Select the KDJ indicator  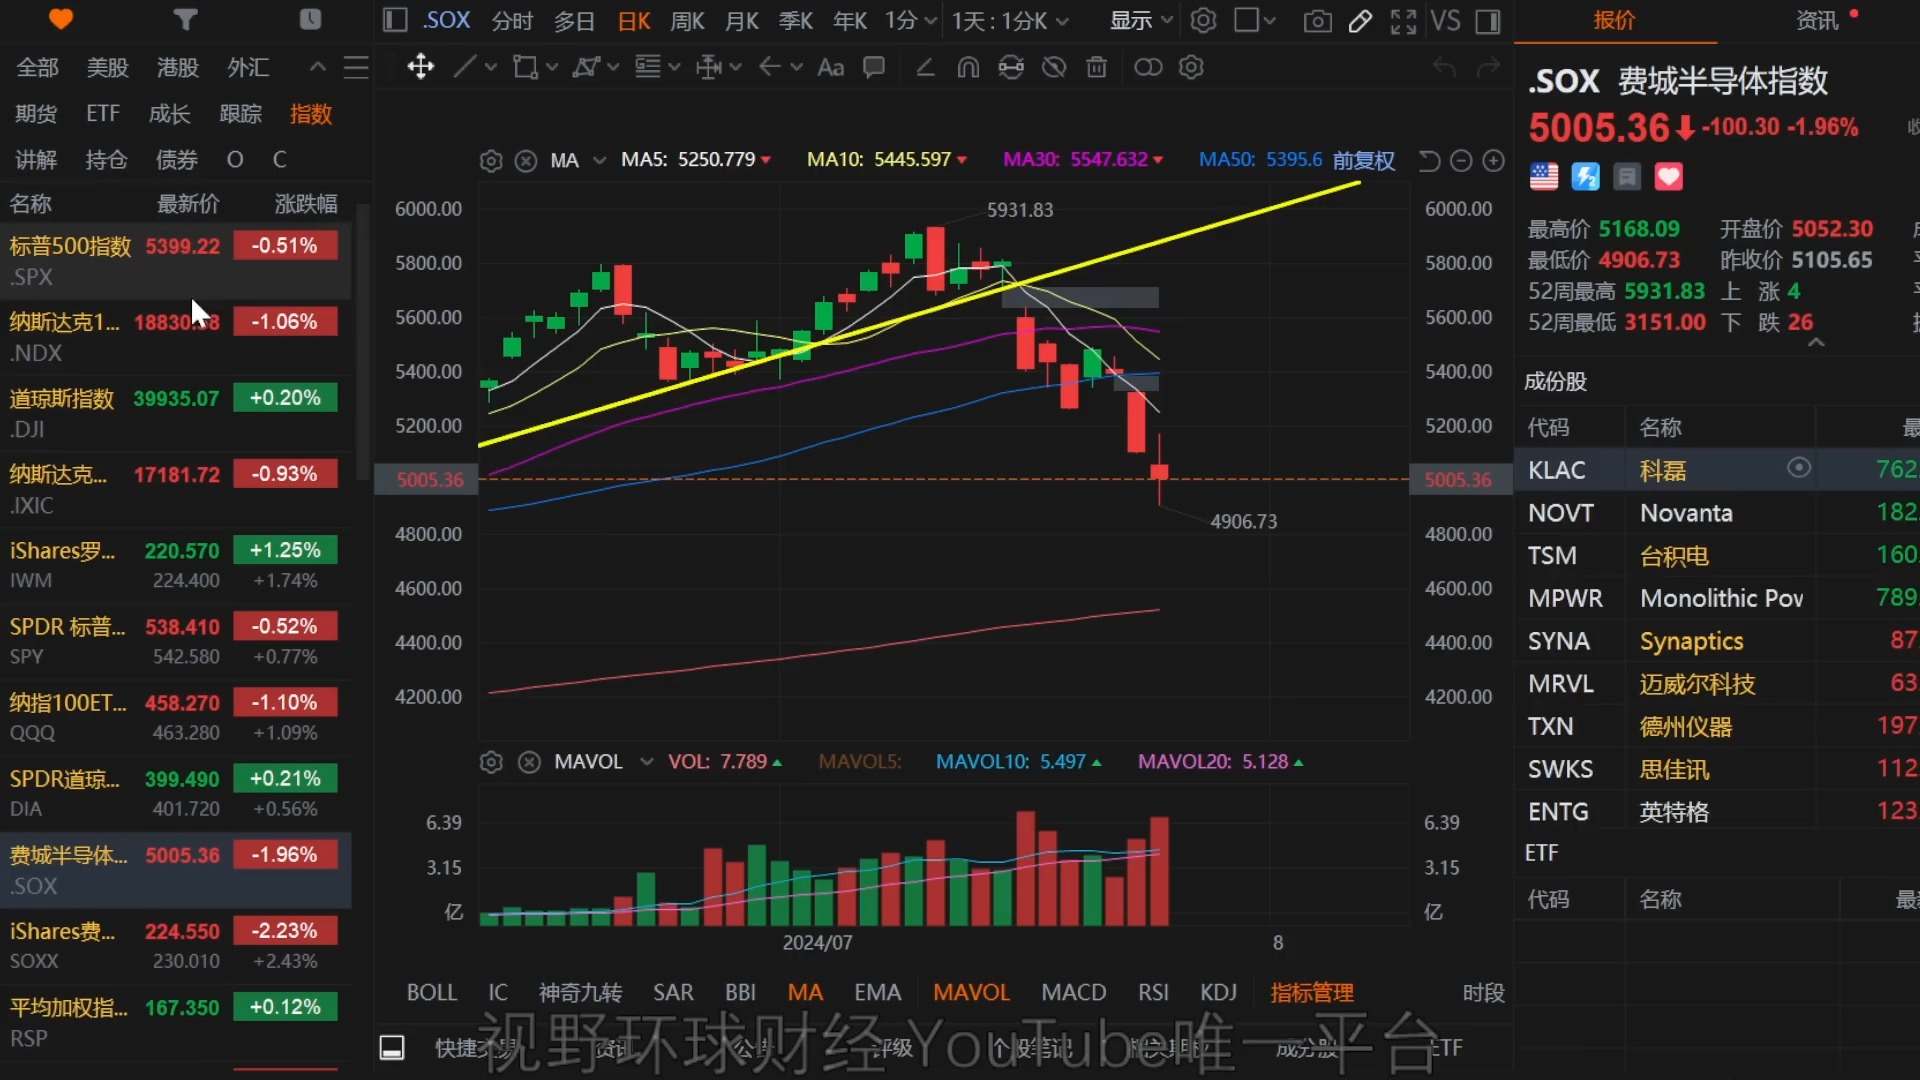(1218, 992)
